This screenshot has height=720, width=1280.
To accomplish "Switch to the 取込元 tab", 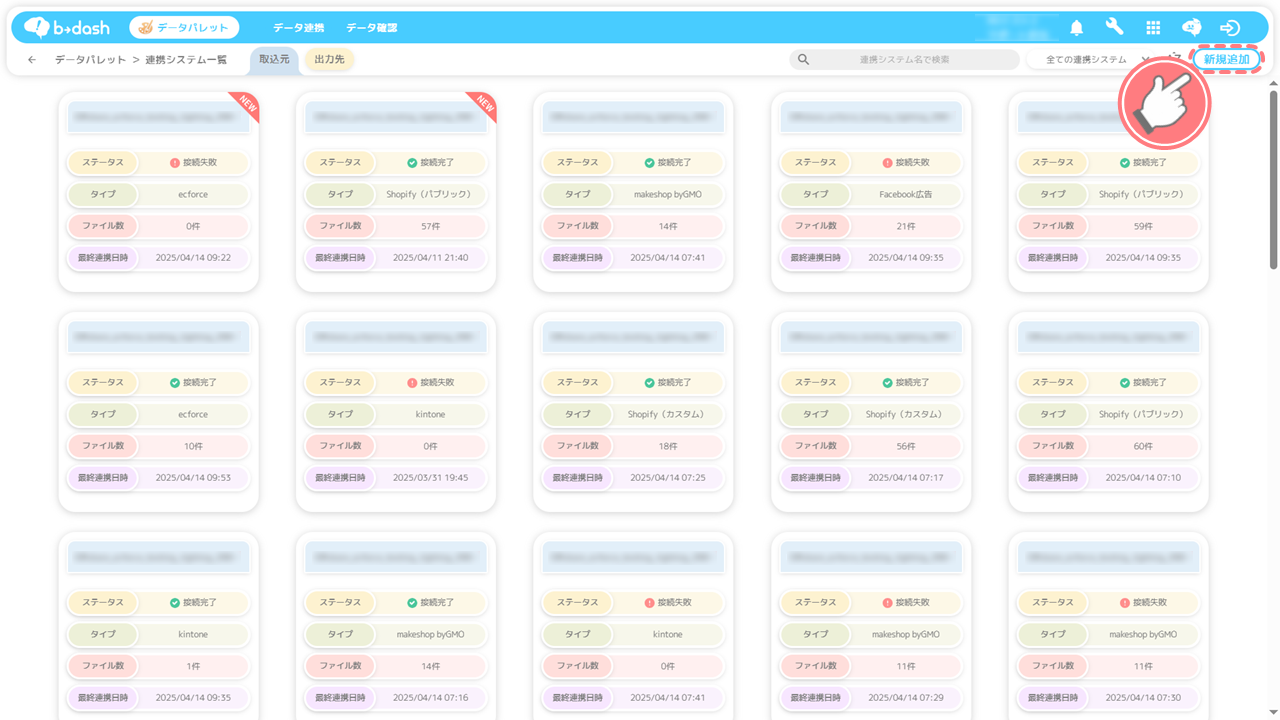I will 274,60.
